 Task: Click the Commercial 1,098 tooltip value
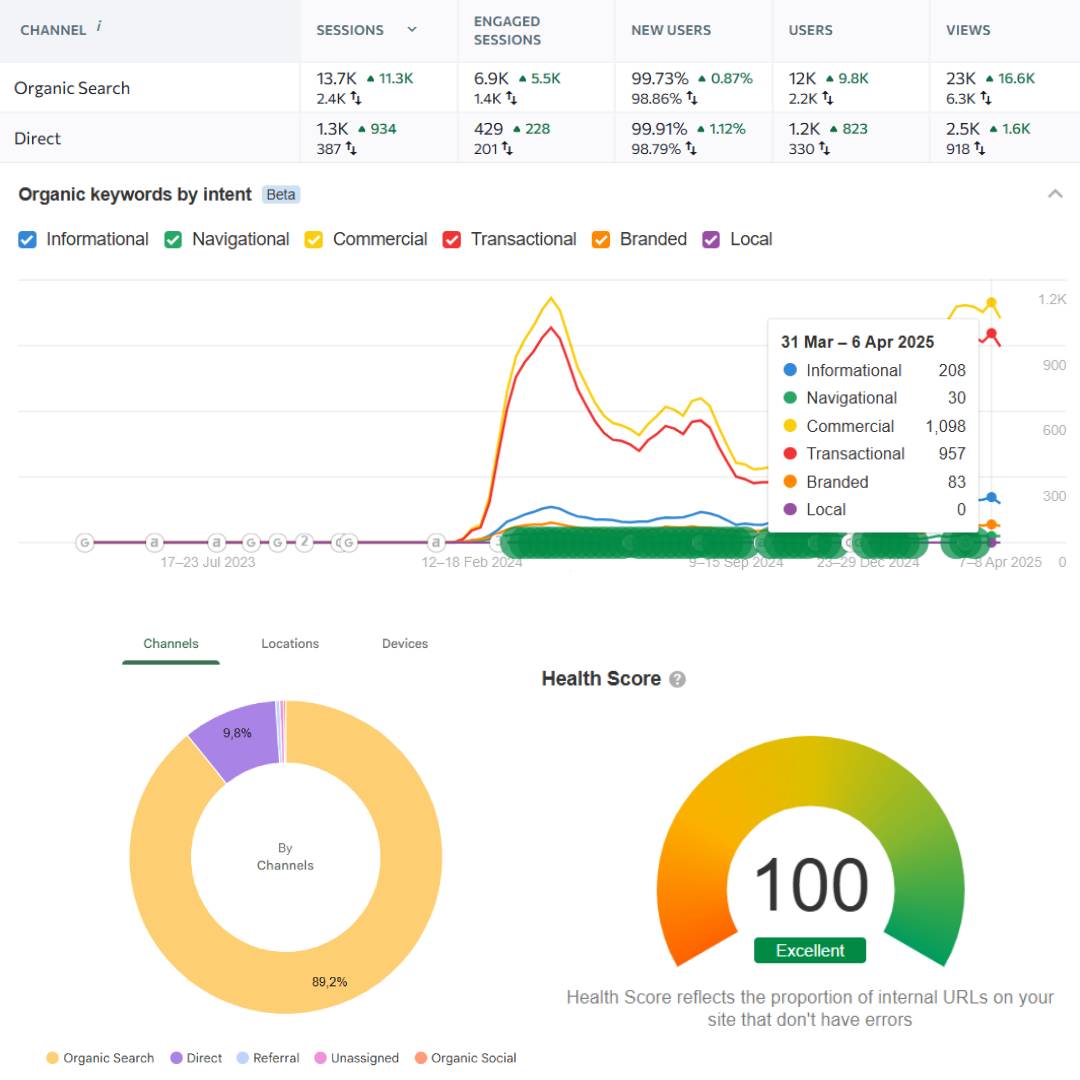pyautogui.click(x=945, y=426)
